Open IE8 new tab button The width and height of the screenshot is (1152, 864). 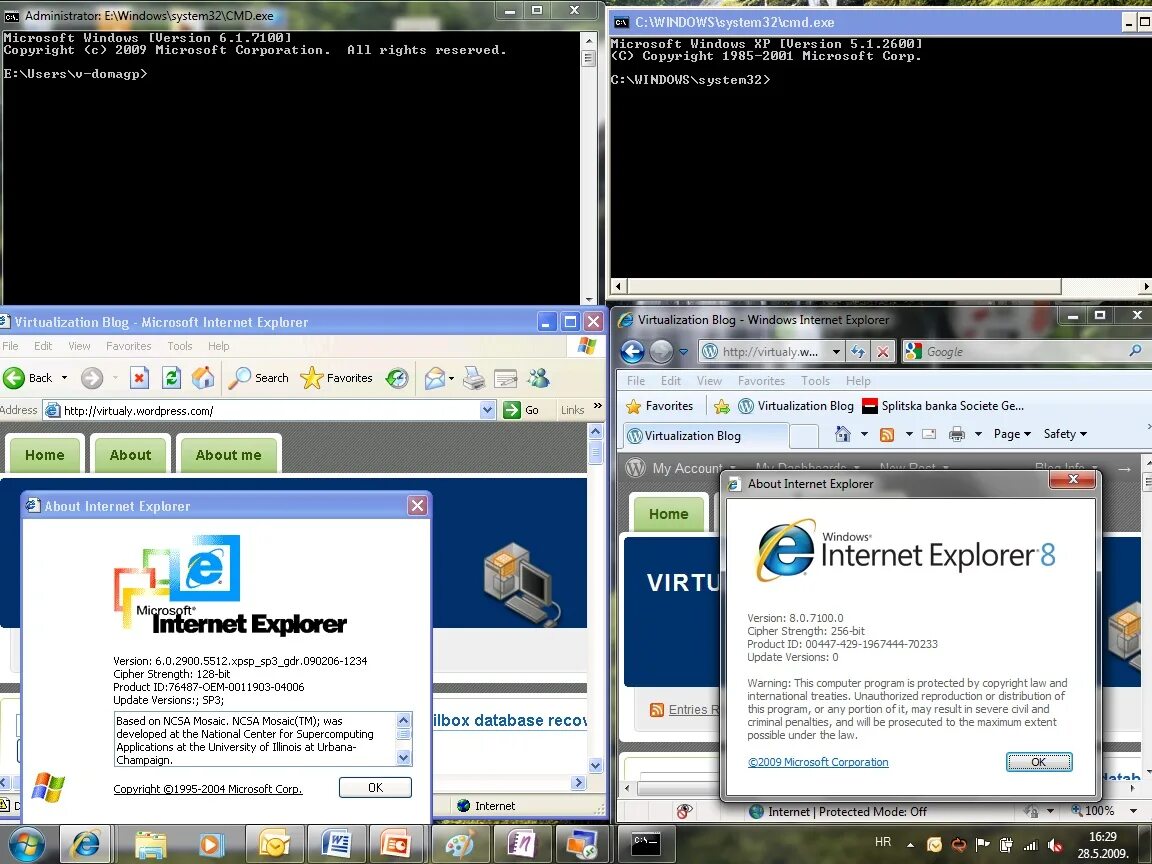click(804, 436)
